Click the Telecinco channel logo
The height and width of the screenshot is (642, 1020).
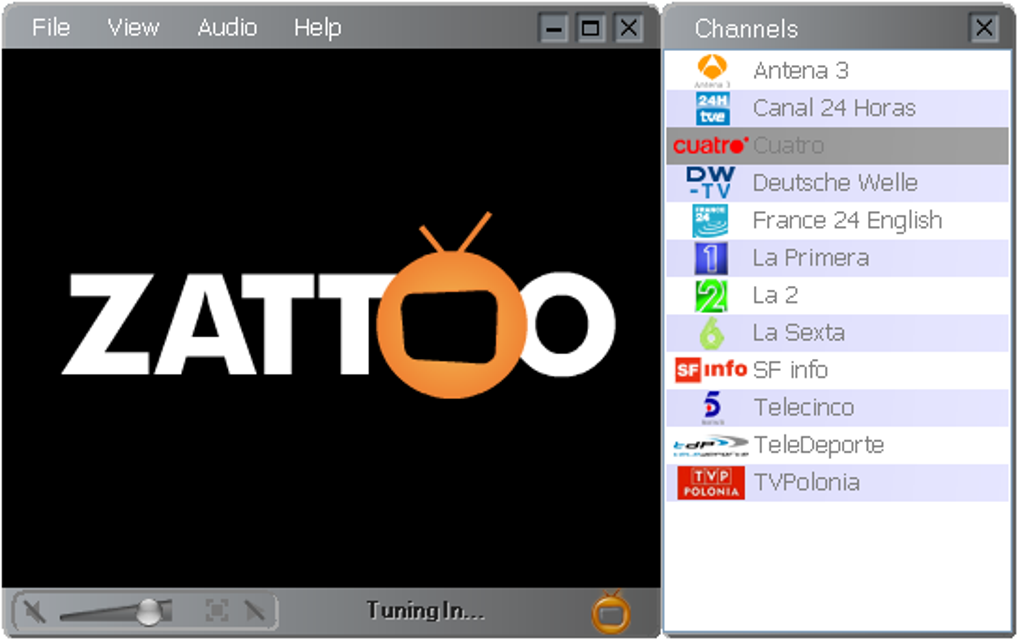point(712,408)
